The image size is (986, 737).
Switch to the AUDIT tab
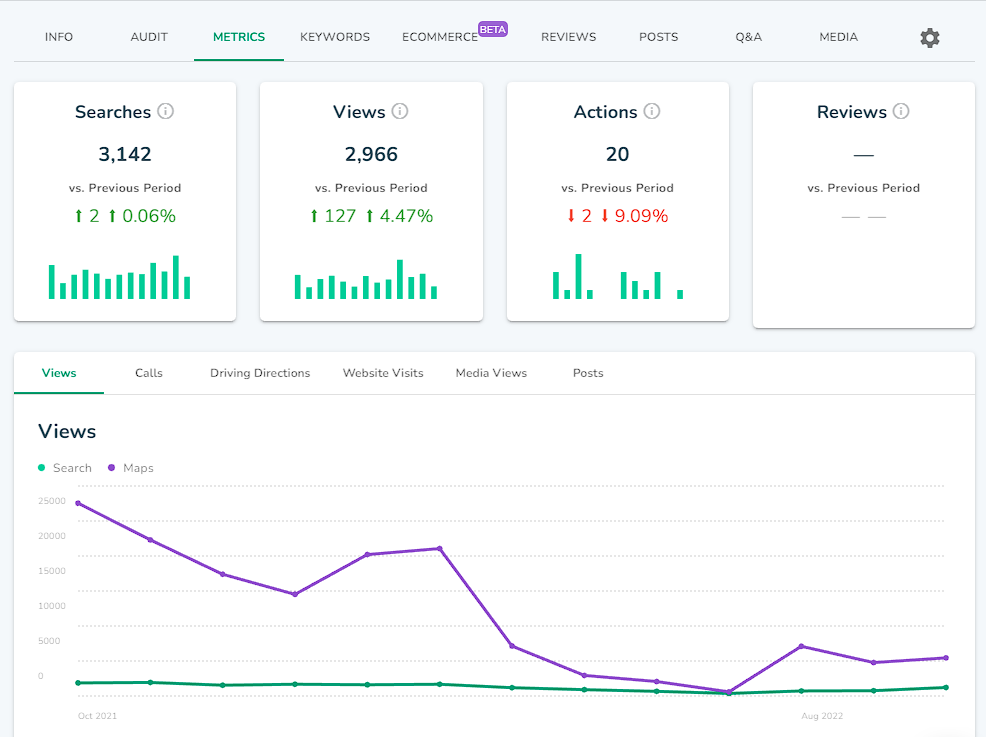(149, 37)
